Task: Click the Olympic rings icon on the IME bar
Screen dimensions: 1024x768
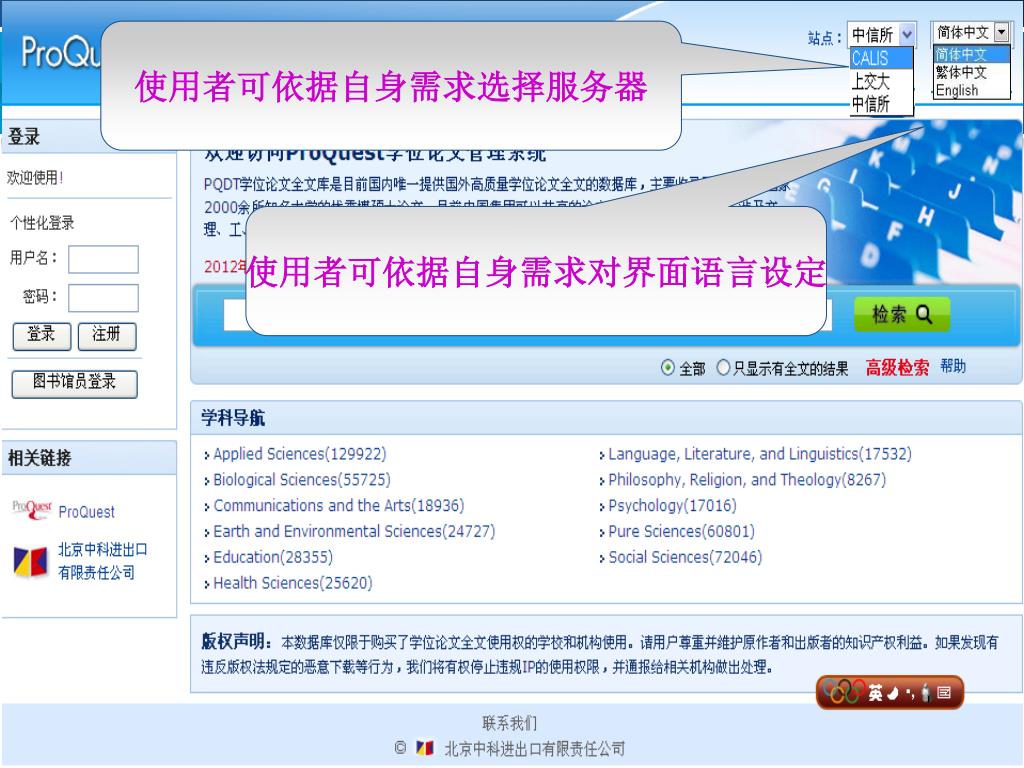Action: pyautogui.click(x=843, y=692)
